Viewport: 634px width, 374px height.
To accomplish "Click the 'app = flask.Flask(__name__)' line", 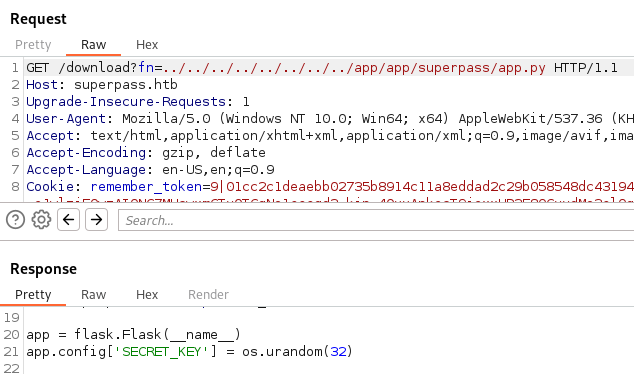I will click(133, 334).
